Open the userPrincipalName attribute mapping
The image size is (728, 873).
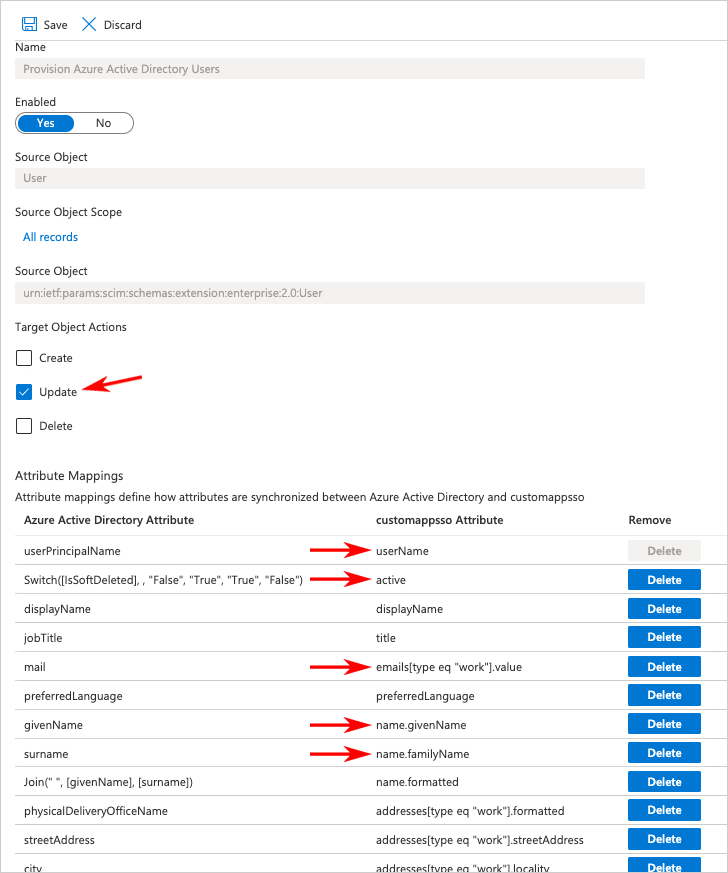click(72, 551)
